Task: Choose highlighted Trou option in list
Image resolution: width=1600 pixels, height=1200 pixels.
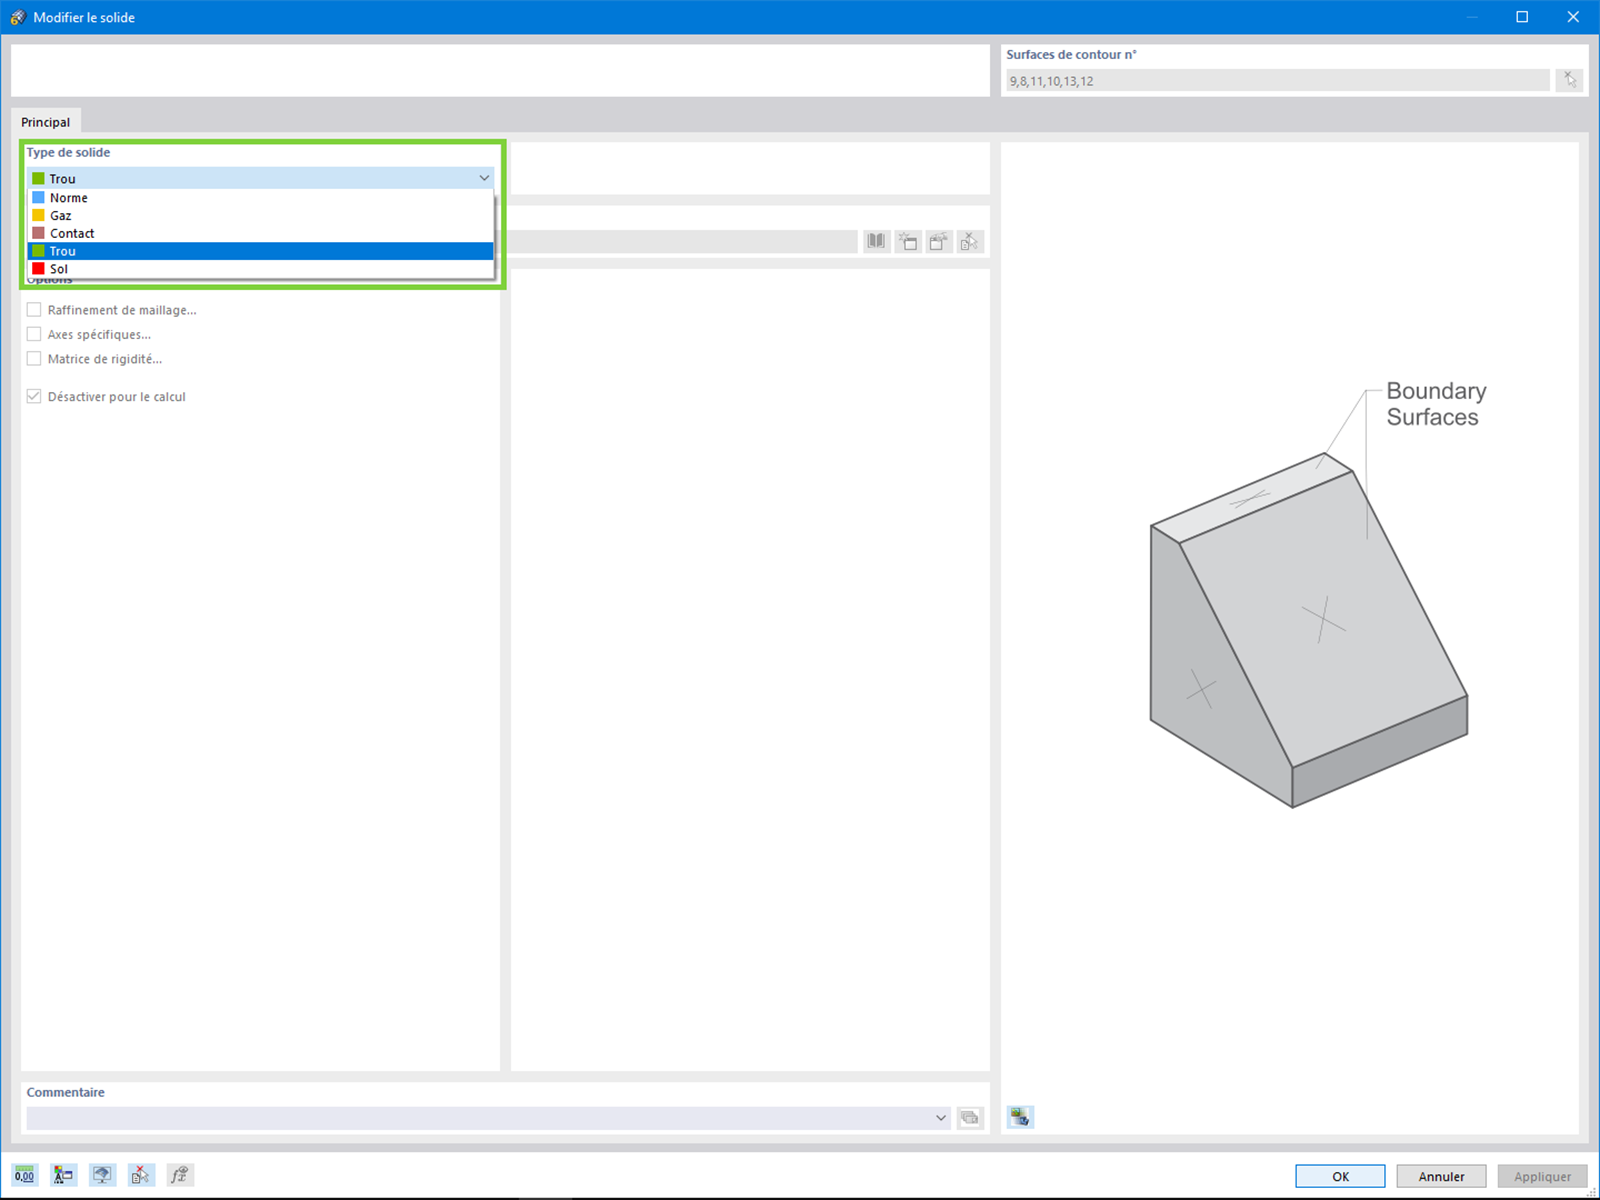Action: point(260,251)
